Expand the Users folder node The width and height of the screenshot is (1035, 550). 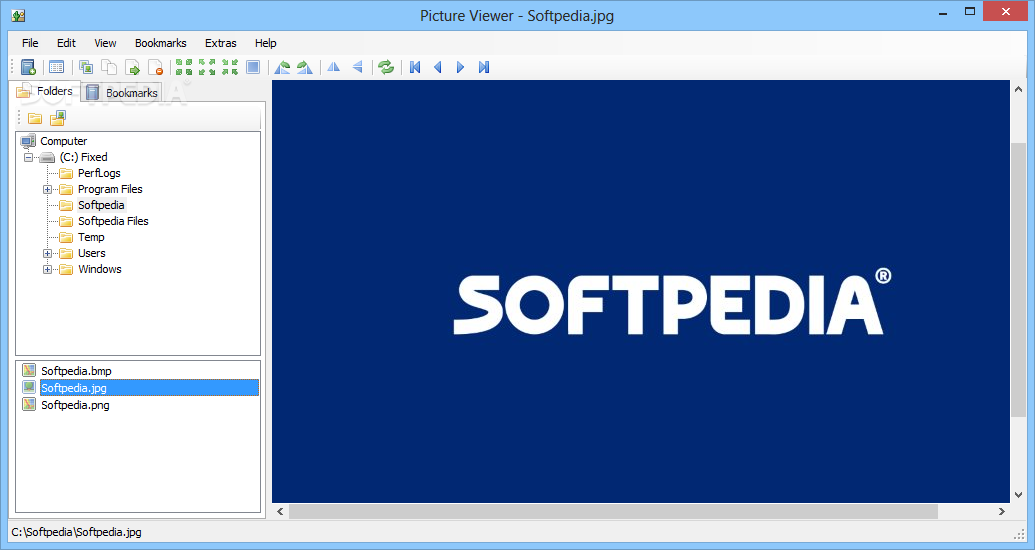click(48, 254)
